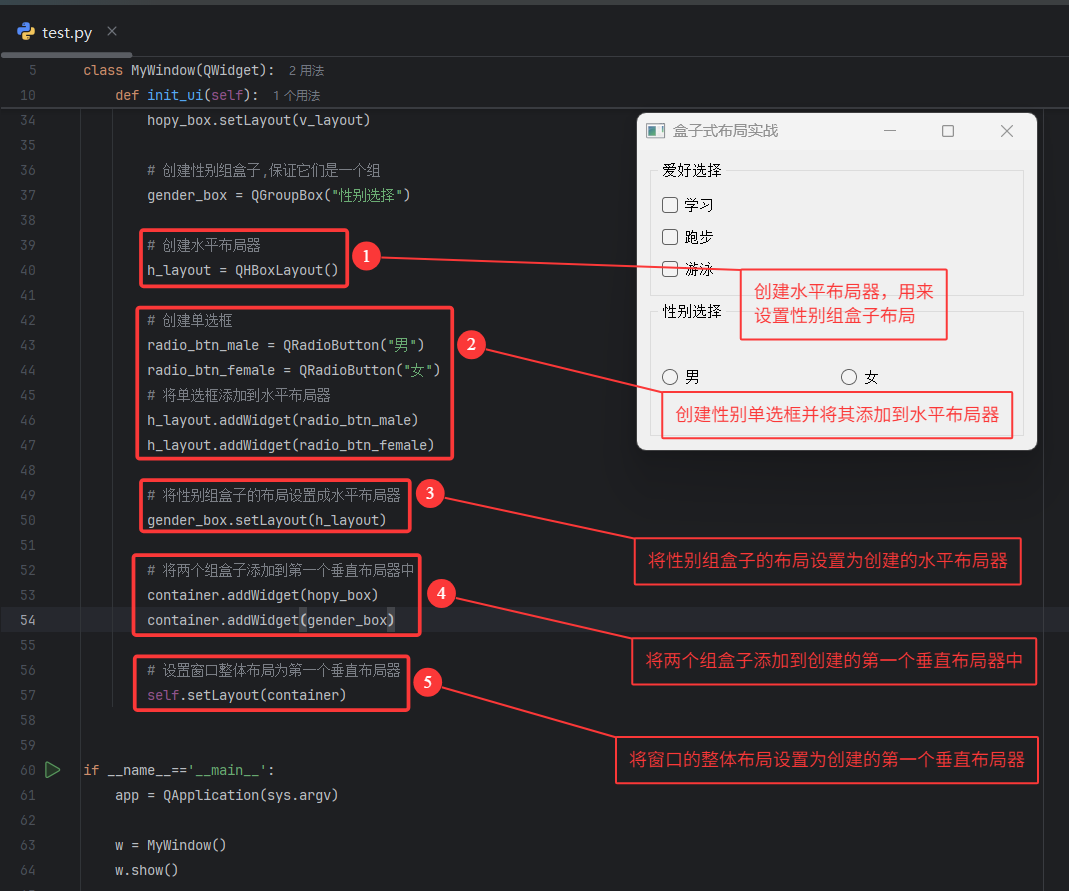Select the test.py editor tab
Image resolution: width=1069 pixels, height=891 pixels.
pyautogui.click(x=67, y=32)
